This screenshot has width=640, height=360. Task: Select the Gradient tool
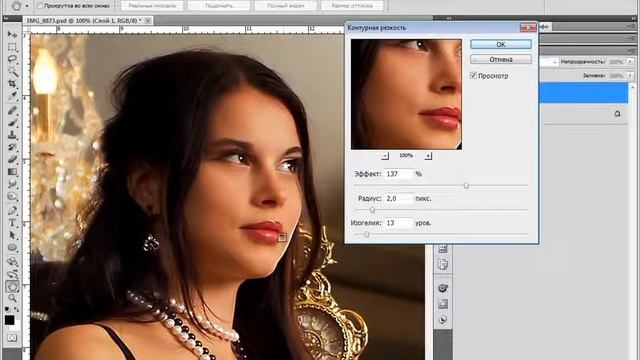point(12,172)
